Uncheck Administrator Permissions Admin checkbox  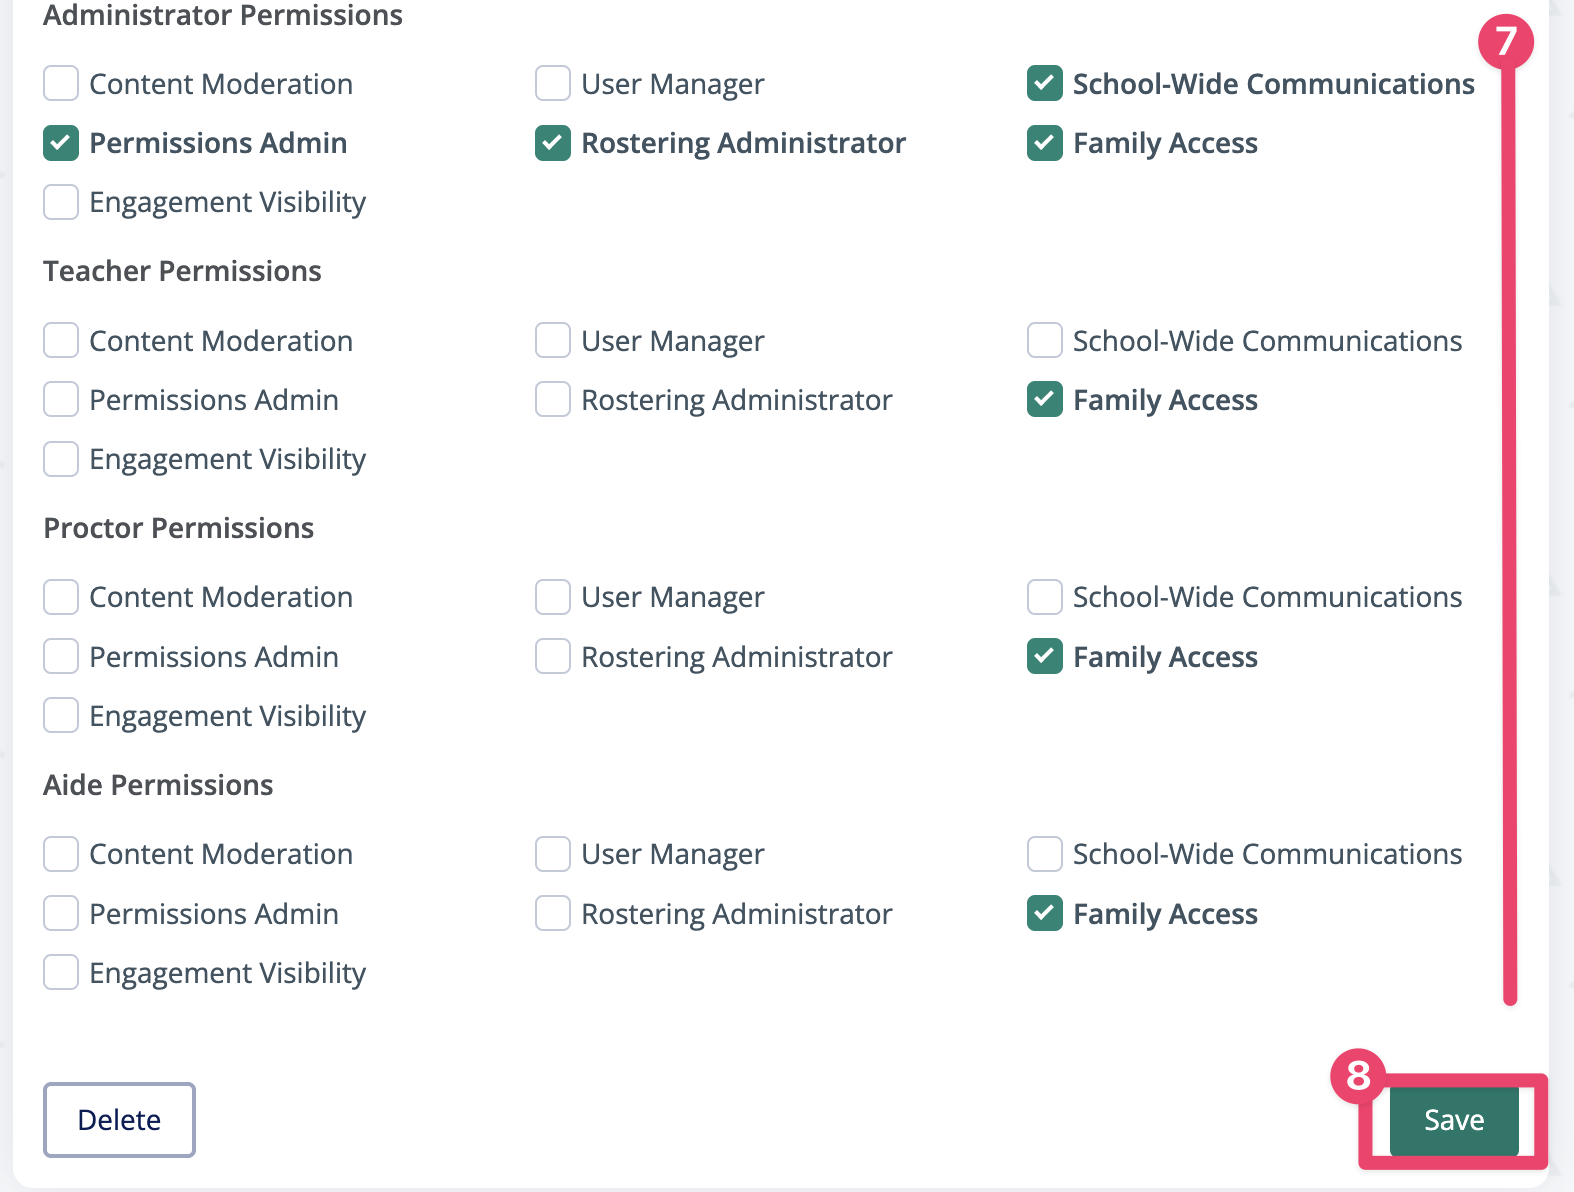tap(61, 143)
